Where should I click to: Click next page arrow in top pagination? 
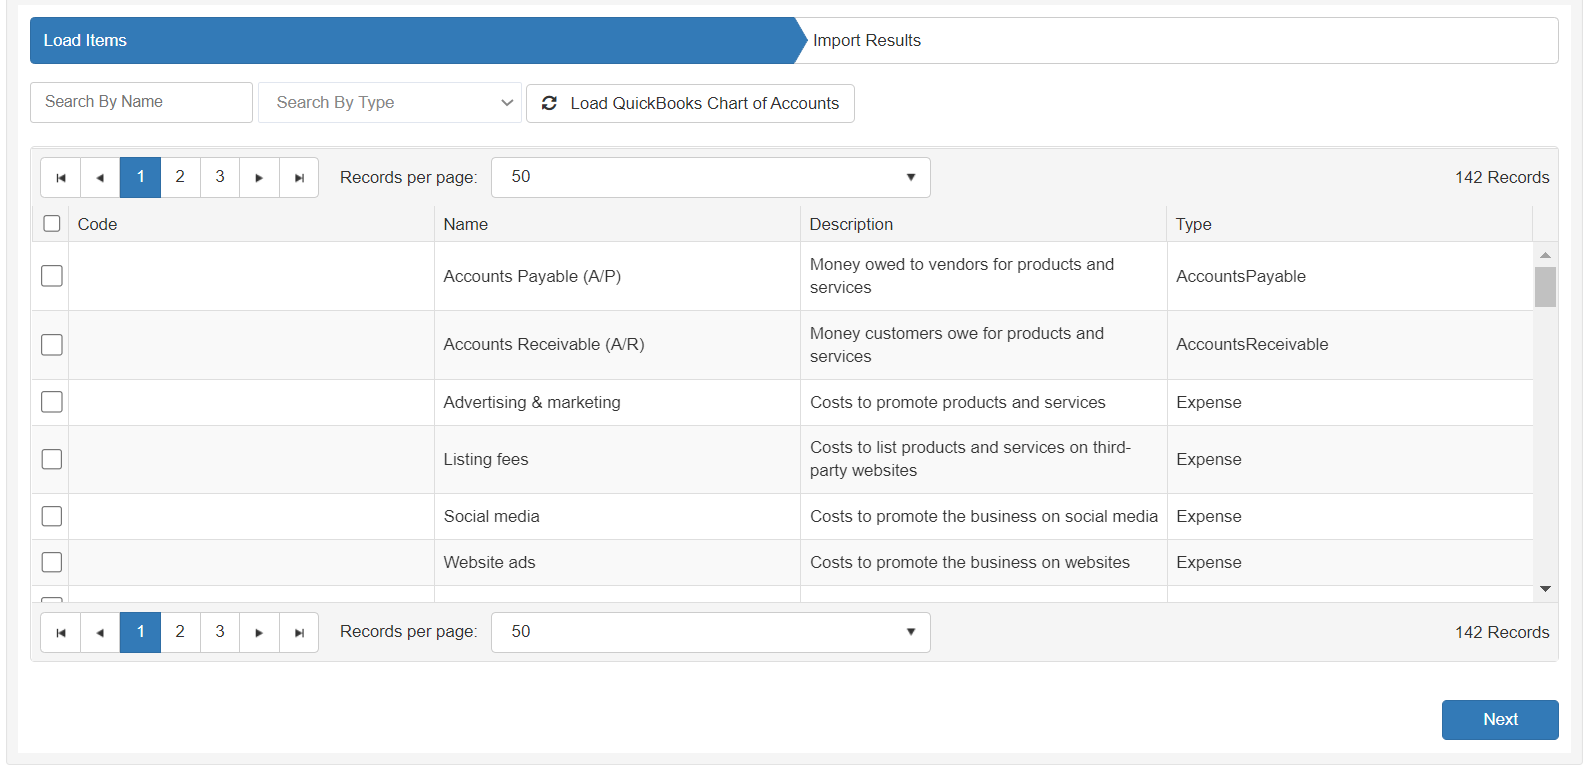259,178
